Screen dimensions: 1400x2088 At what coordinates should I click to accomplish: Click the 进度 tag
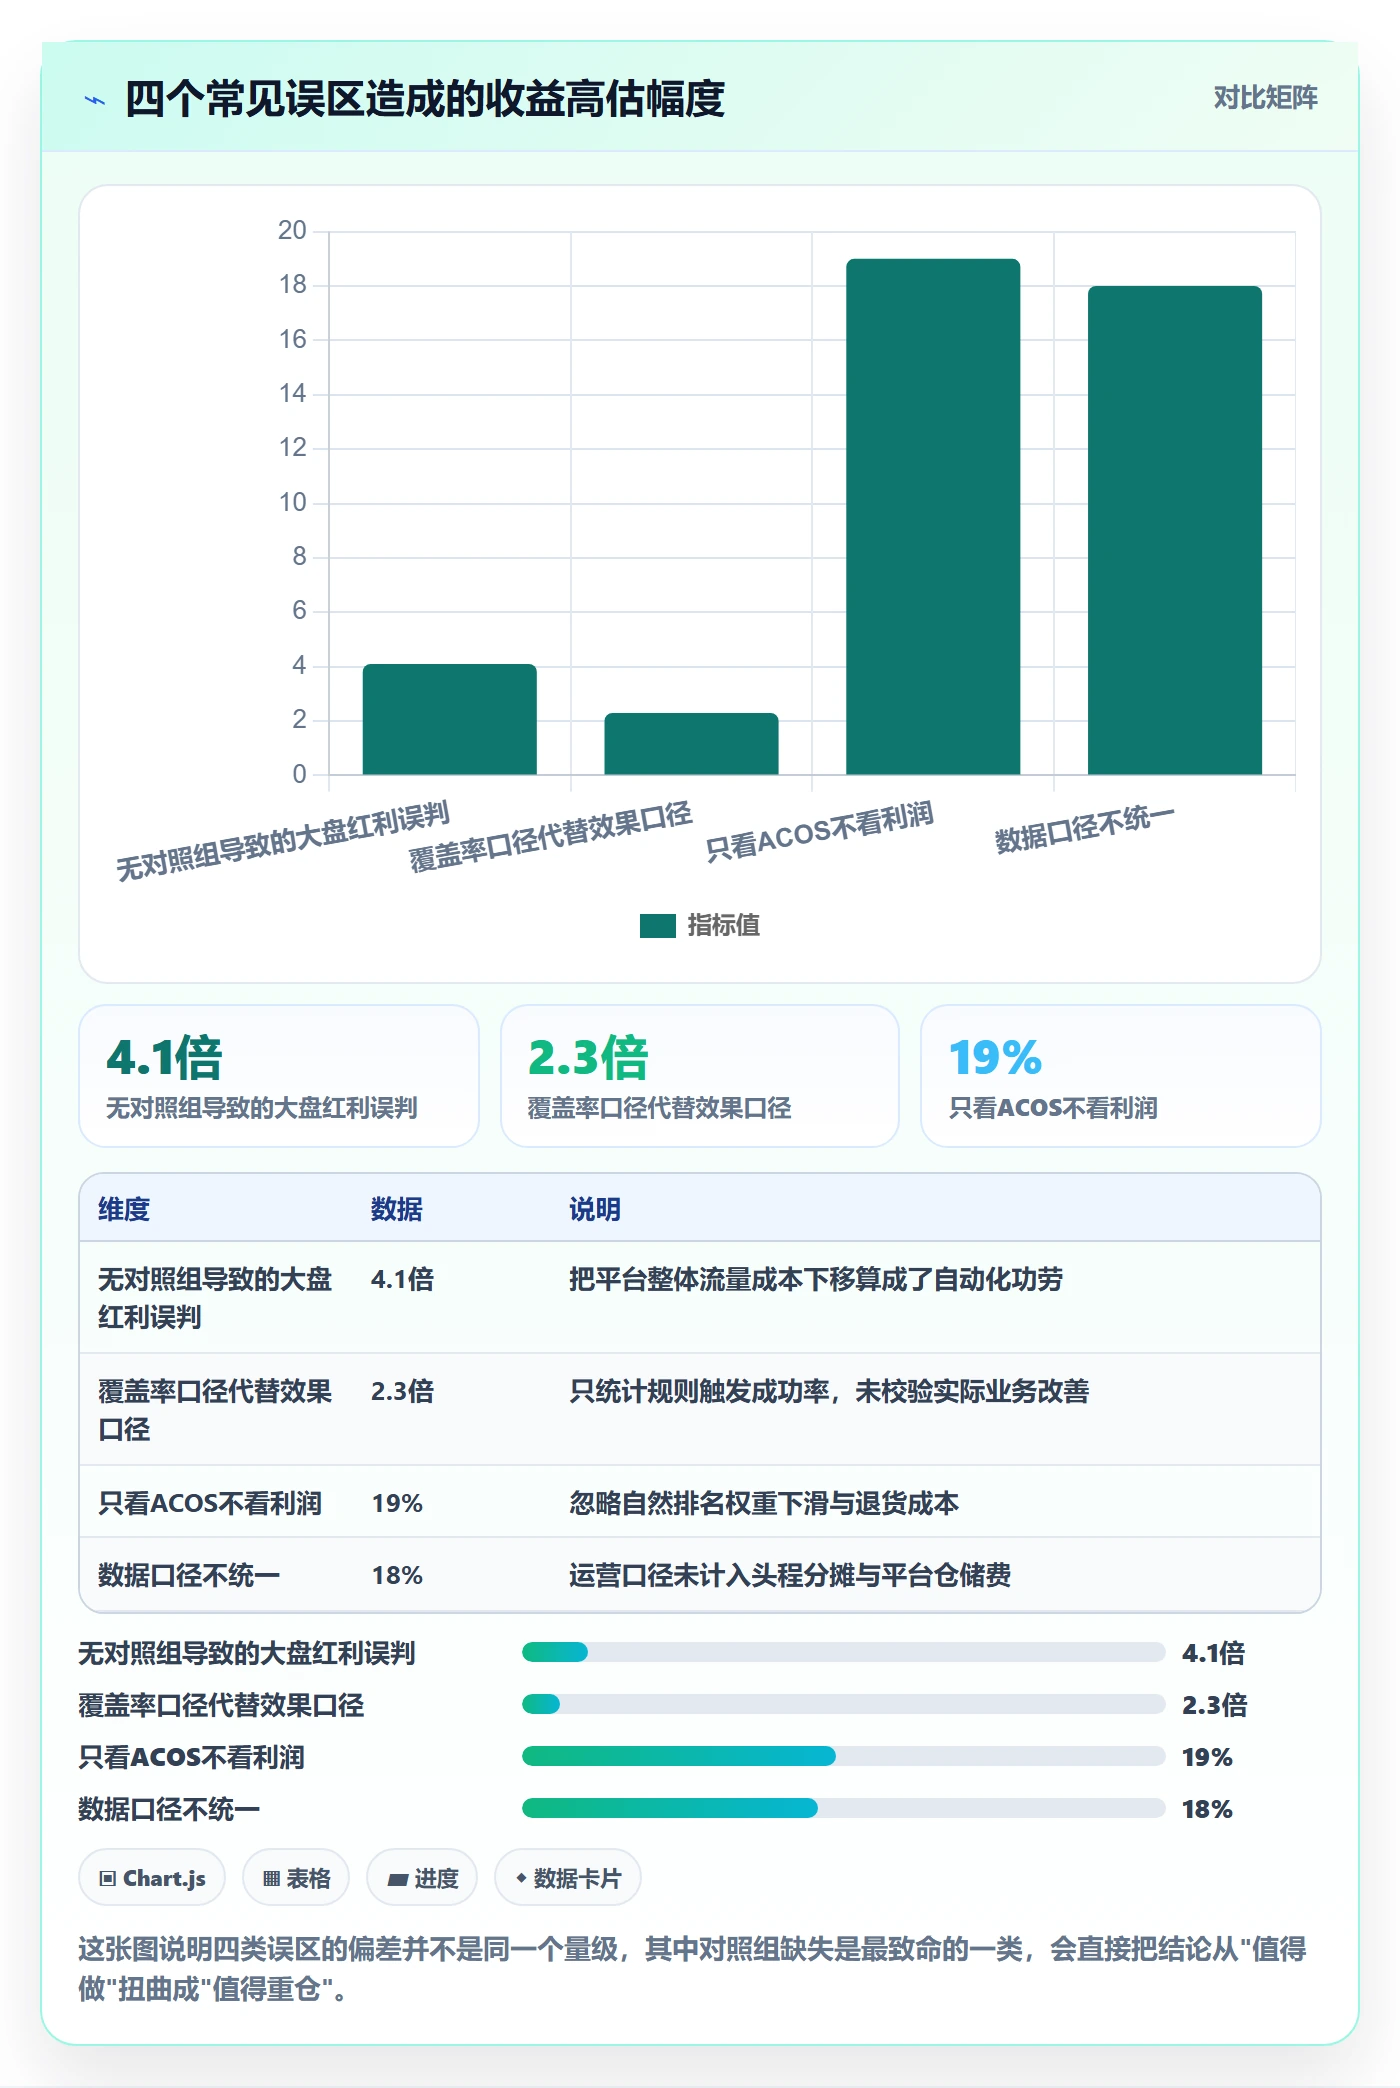[x=422, y=1878]
